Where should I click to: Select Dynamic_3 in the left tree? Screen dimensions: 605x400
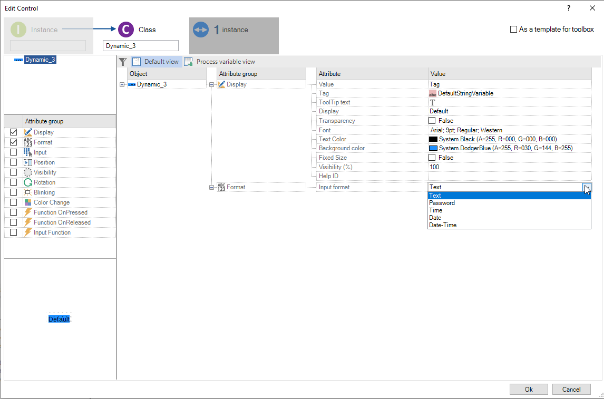[x=40, y=60]
